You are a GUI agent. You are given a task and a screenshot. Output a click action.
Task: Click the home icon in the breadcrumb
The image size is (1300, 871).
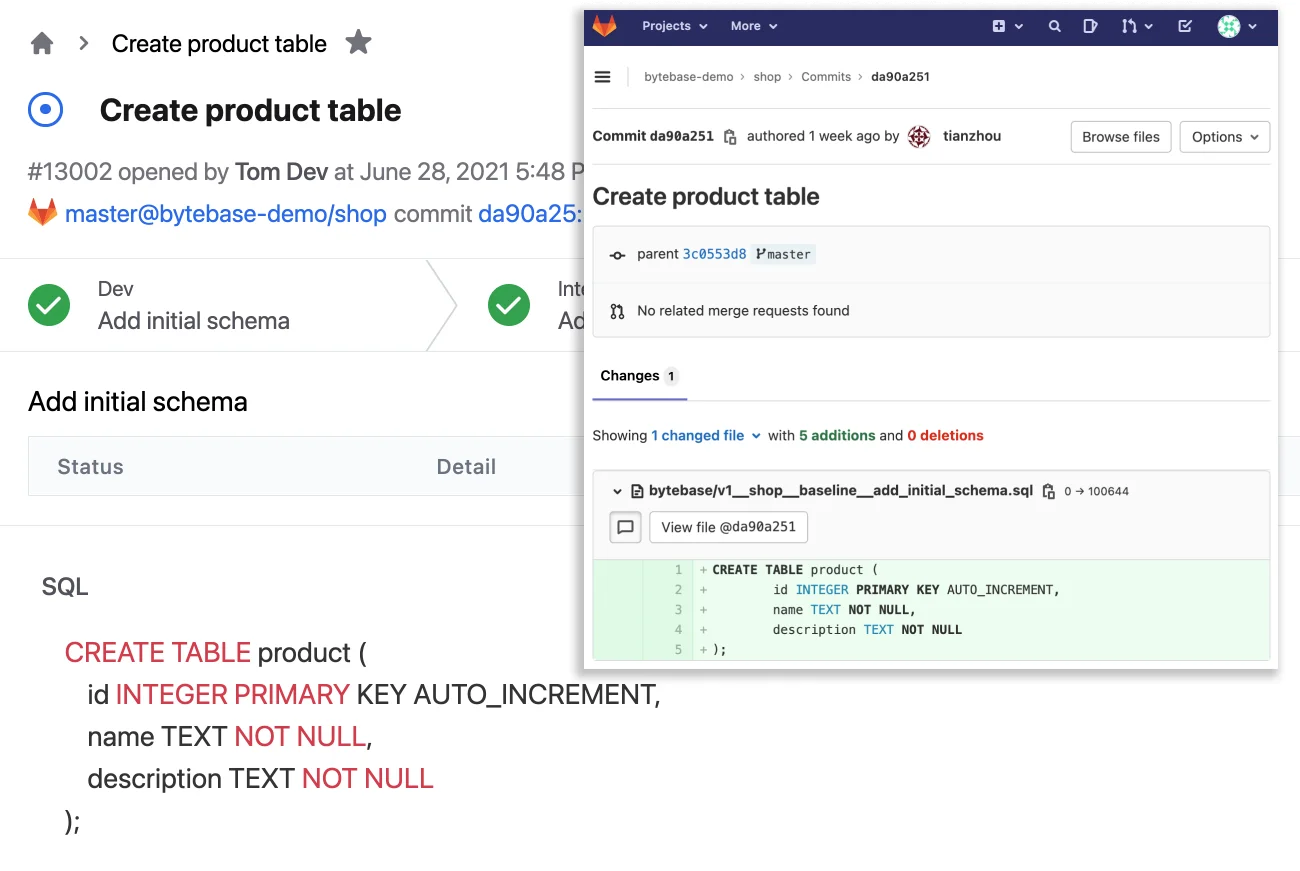42,43
